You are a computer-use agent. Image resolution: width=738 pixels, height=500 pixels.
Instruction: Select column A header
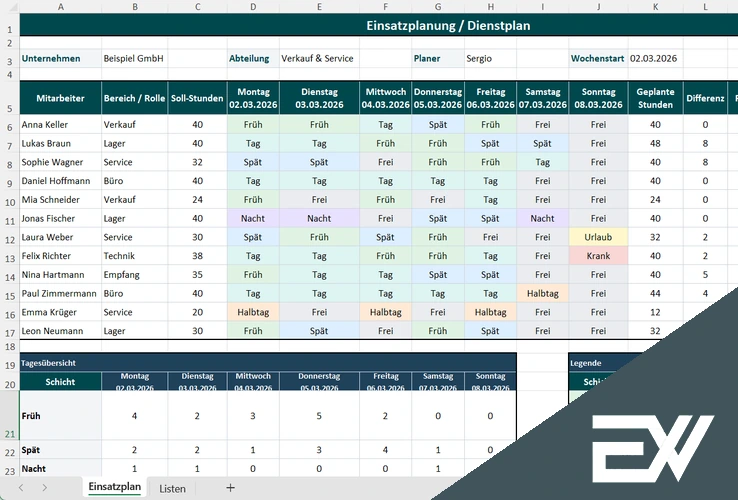pyautogui.click(x=60, y=7)
